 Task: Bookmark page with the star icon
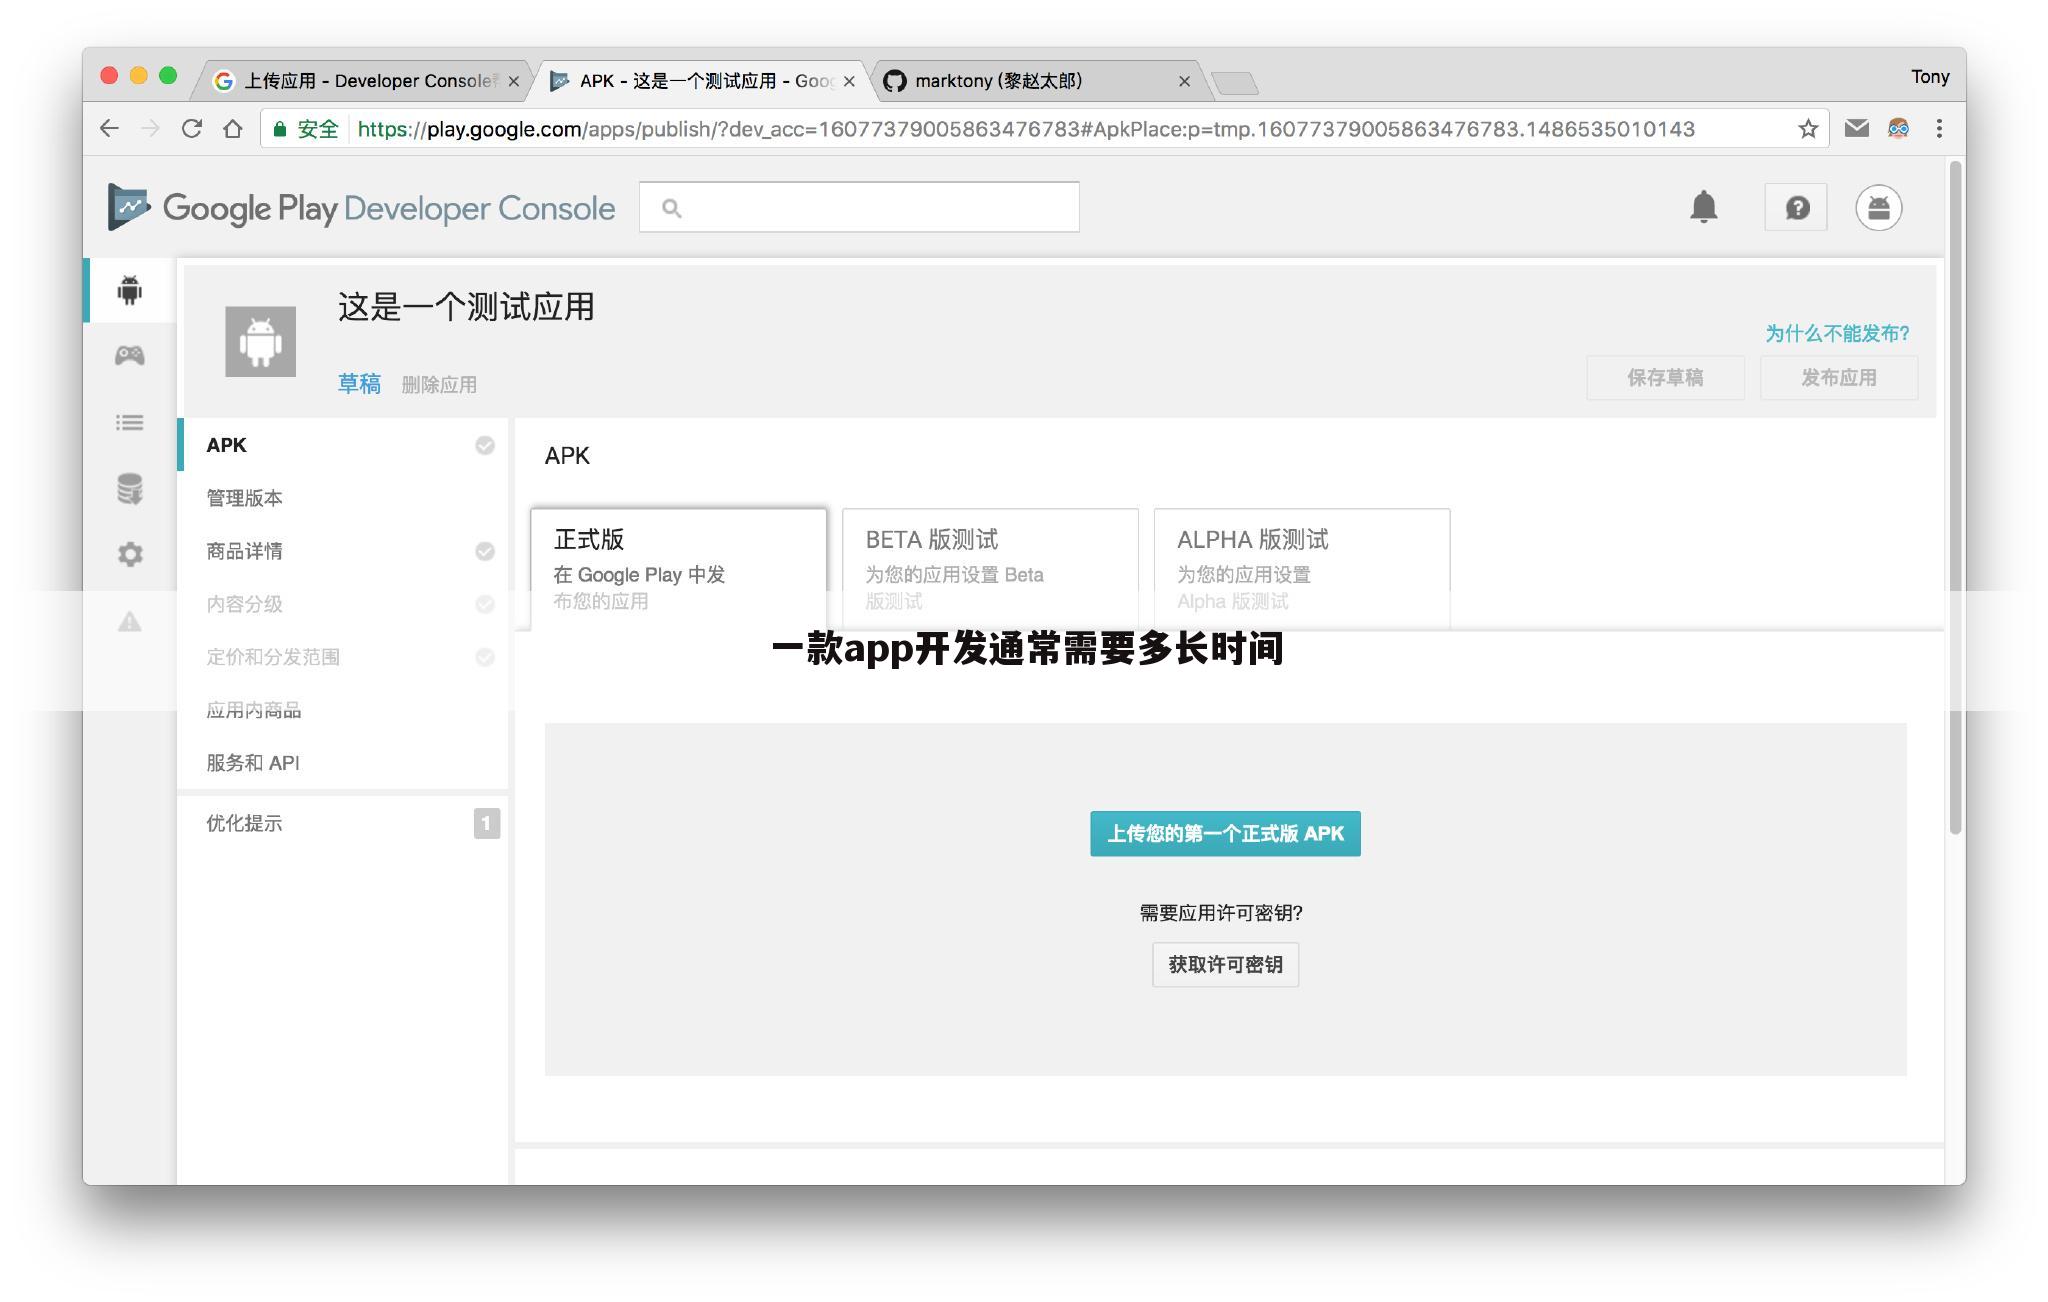pyautogui.click(x=1807, y=129)
